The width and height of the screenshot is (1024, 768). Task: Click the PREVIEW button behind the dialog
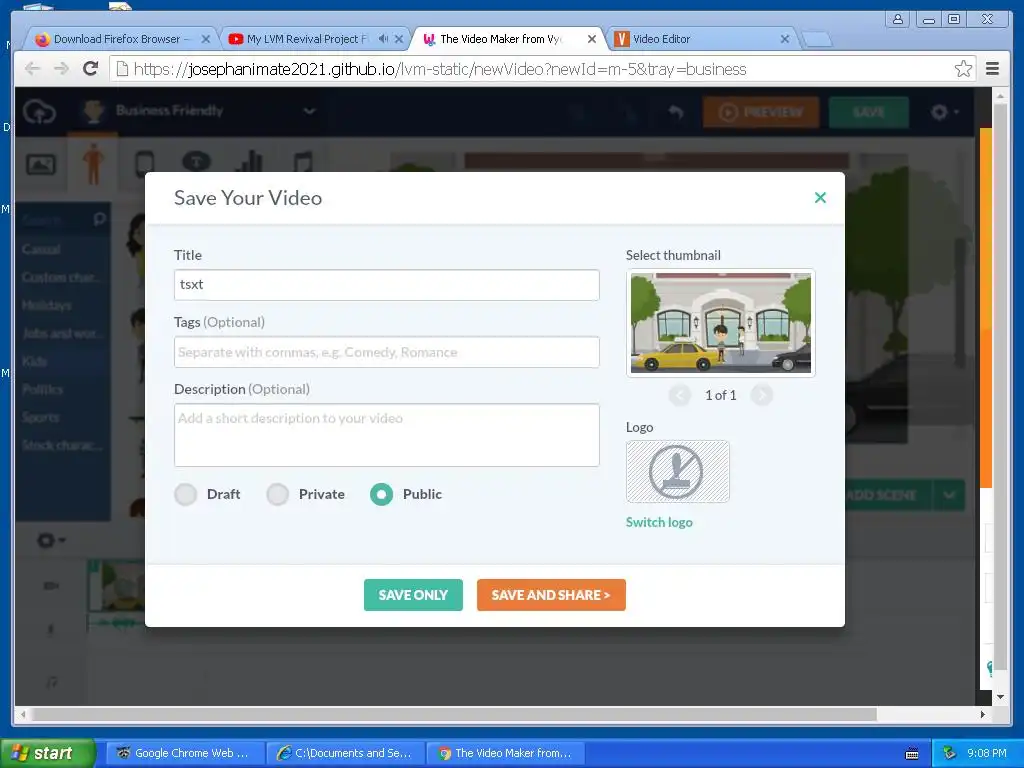pyautogui.click(x=761, y=112)
